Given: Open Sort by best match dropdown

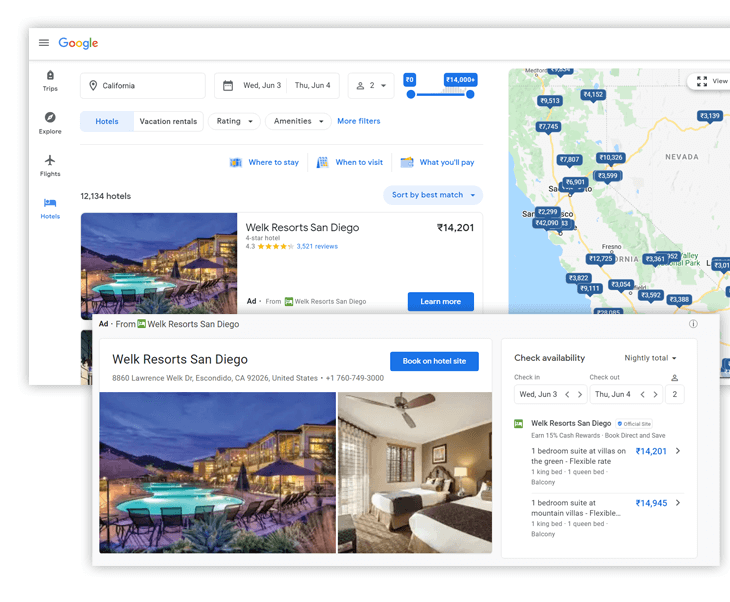Looking at the screenshot, I should (433, 195).
